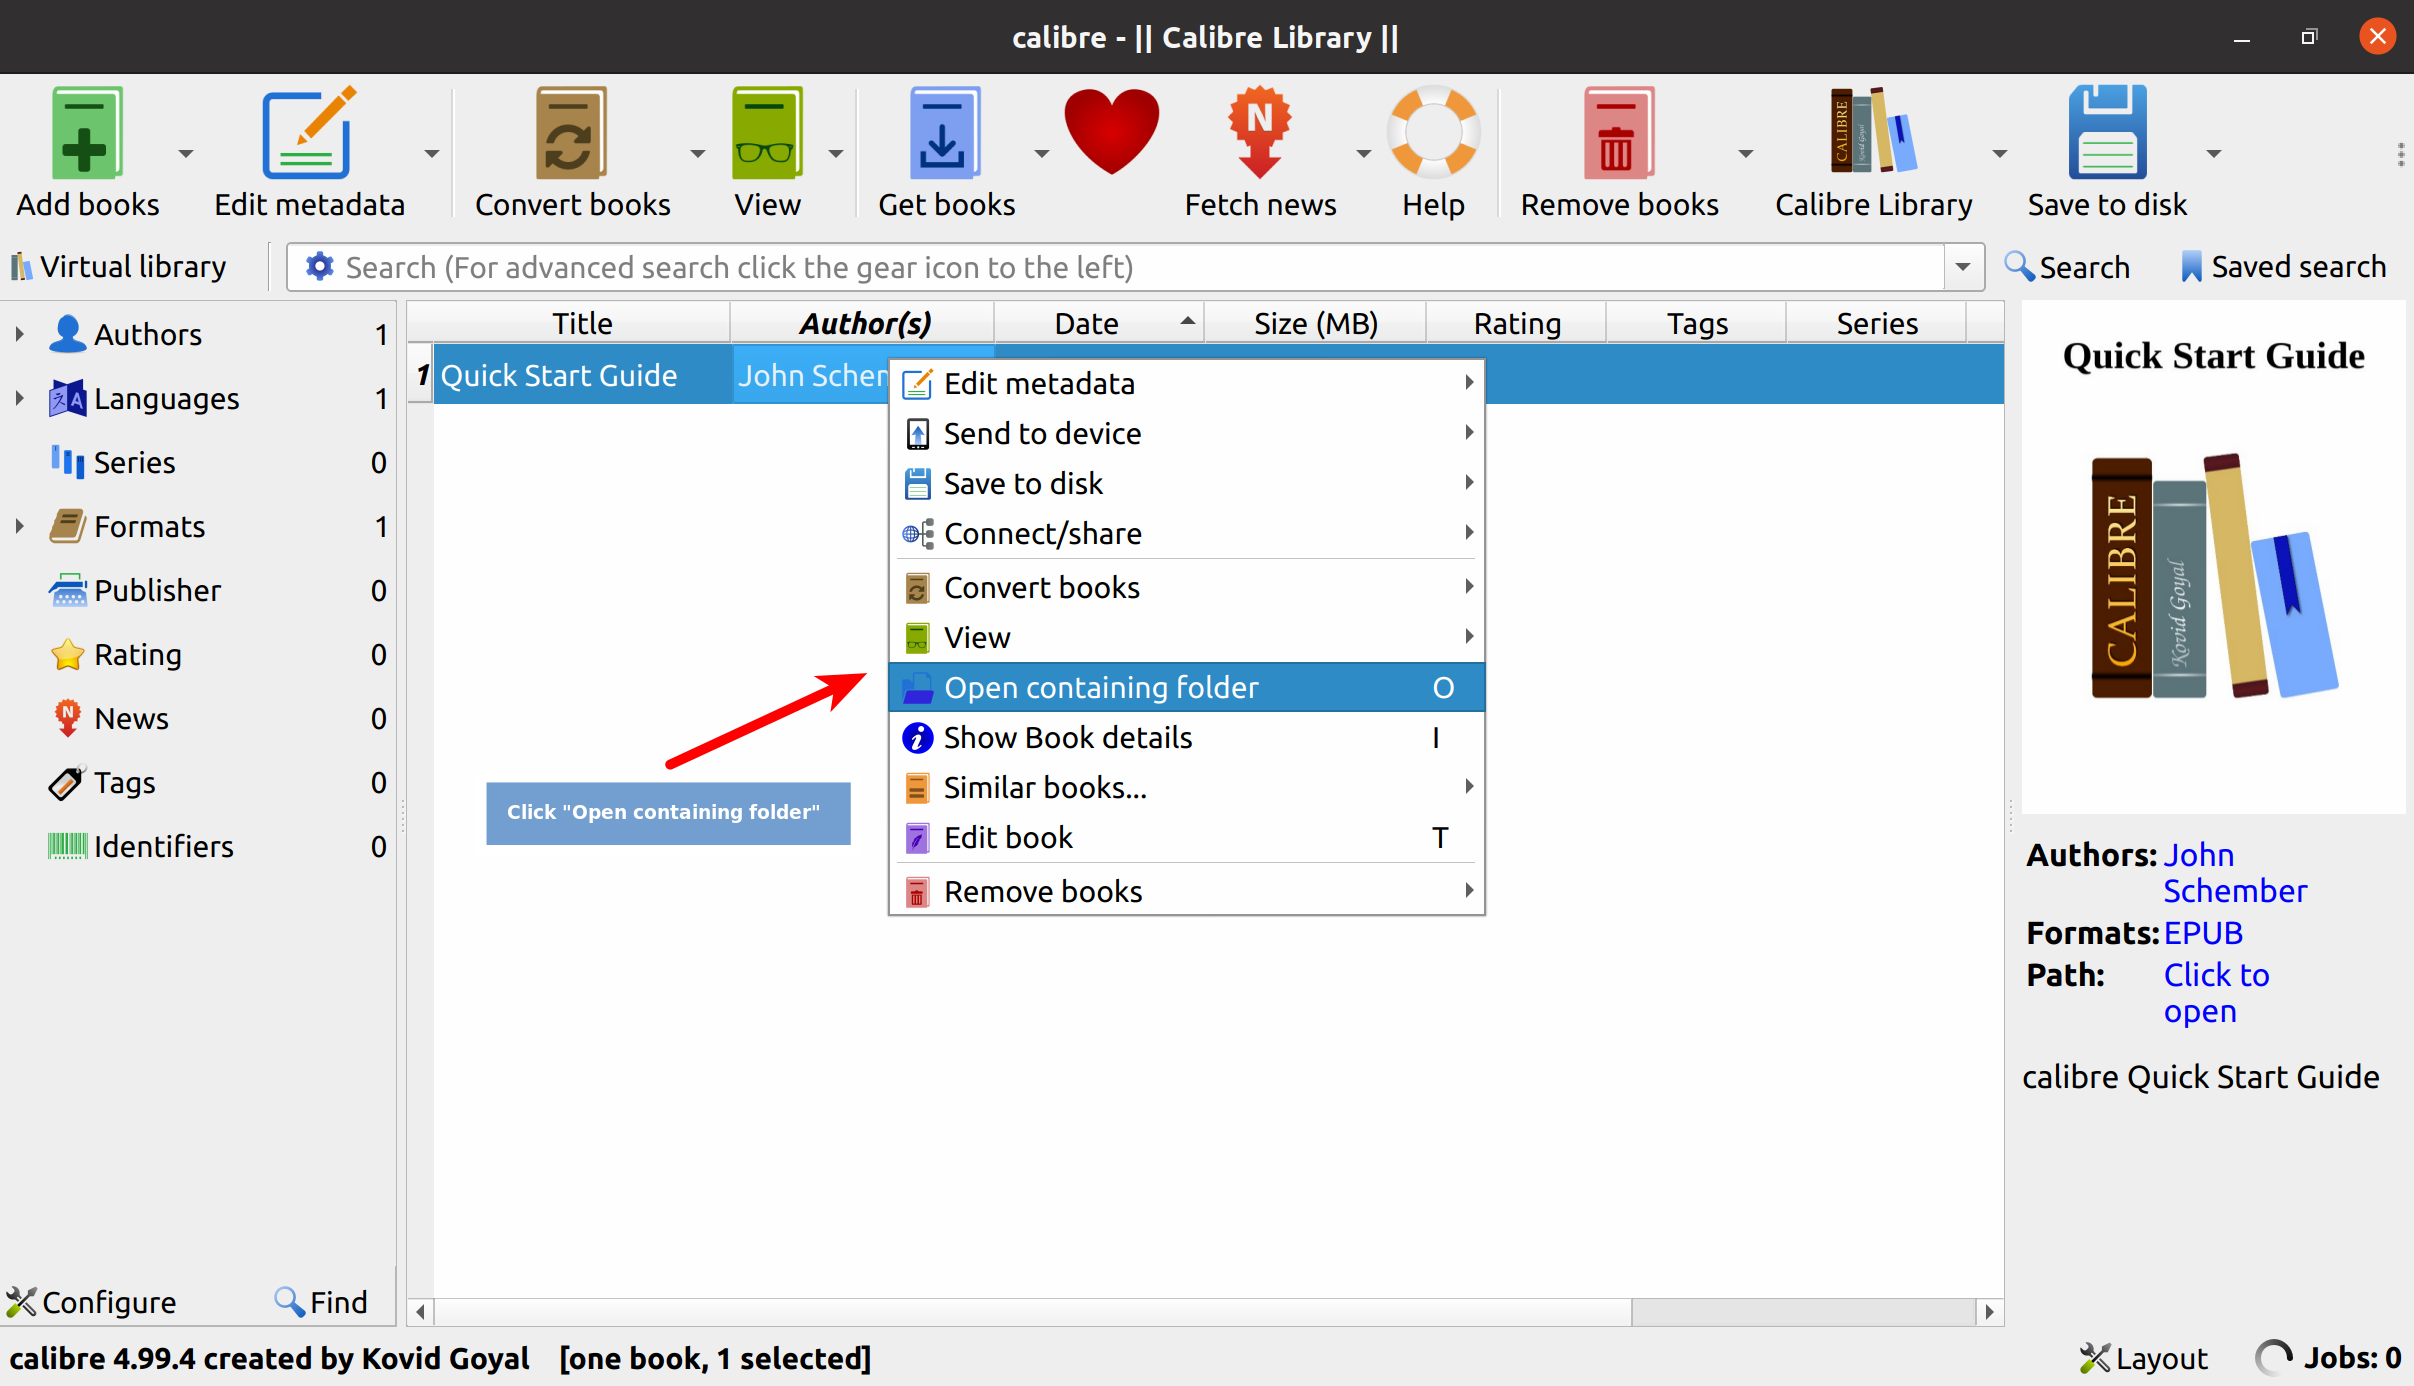Viewport: 2414px width, 1386px height.
Task: Open the Remove books toolbar dropdown arrow
Action: click(x=1745, y=154)
